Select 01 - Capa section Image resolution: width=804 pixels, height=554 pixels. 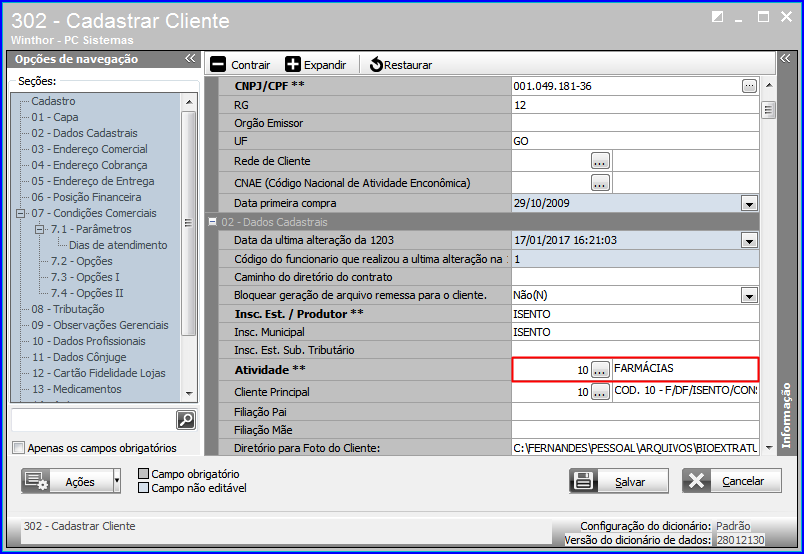tap(55, 117)
